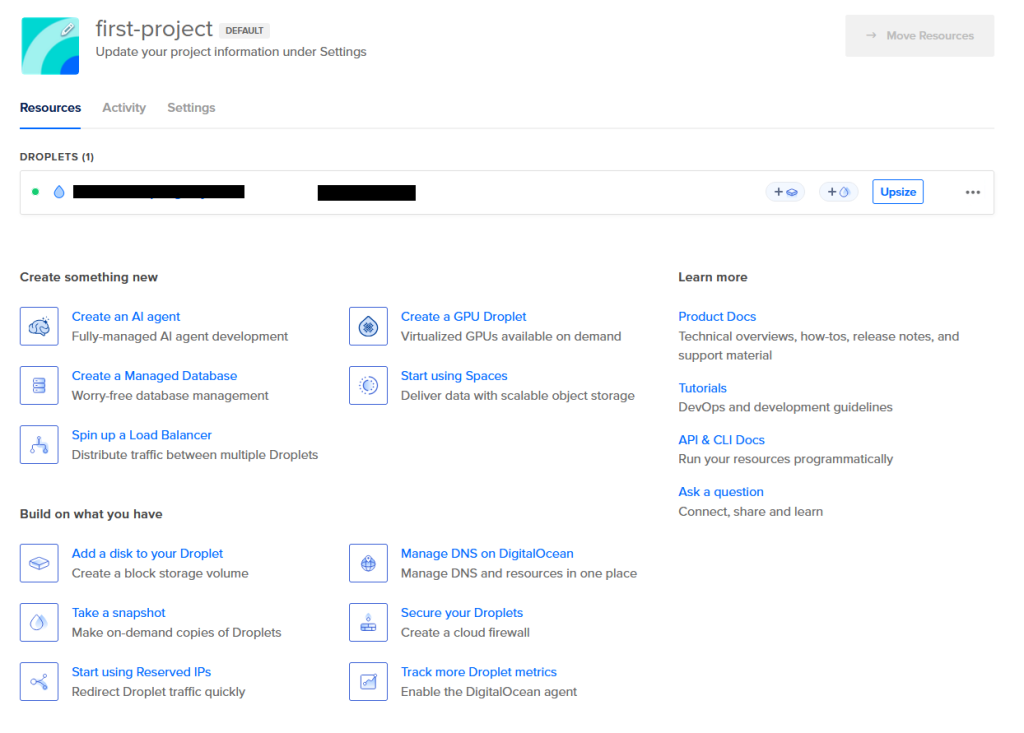Open the Settings tab

click(x=191, y=108)
